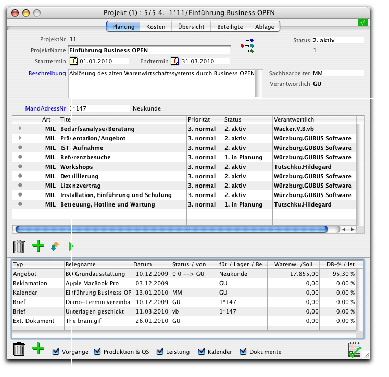Expand the Präsentation/Angebot milestone row
389x377 pixels.
click(x=20, y=138)
